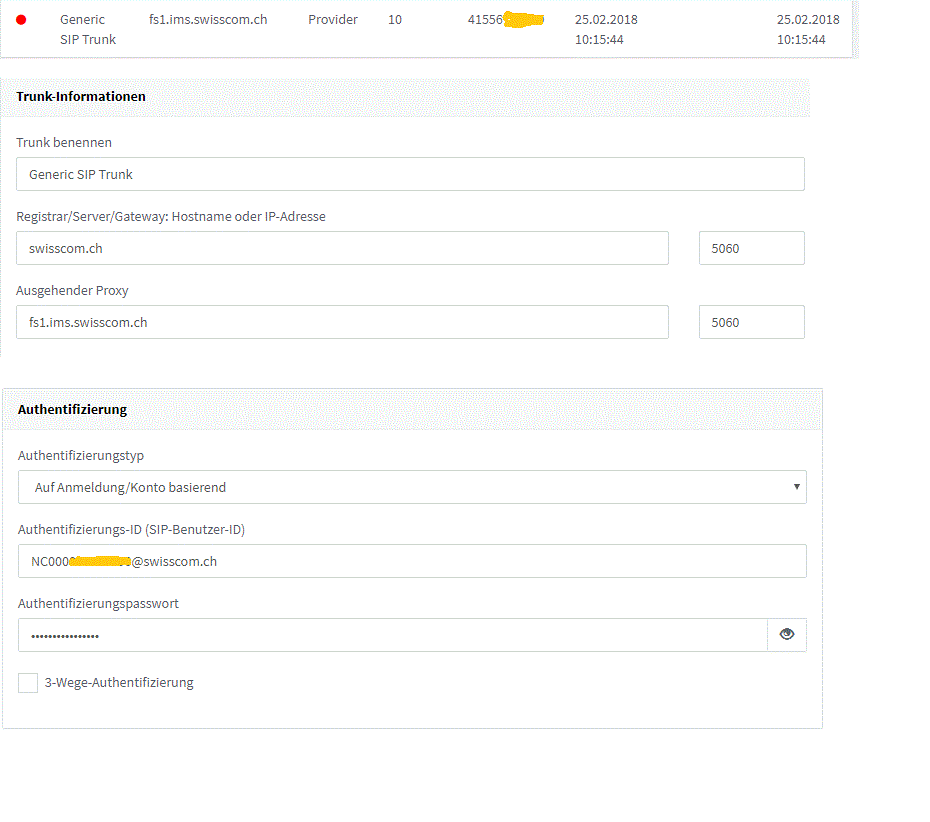930x822 pixels.
Task: Open the Authentifizierungstyp dropdown
Action: tap(412, 487)
